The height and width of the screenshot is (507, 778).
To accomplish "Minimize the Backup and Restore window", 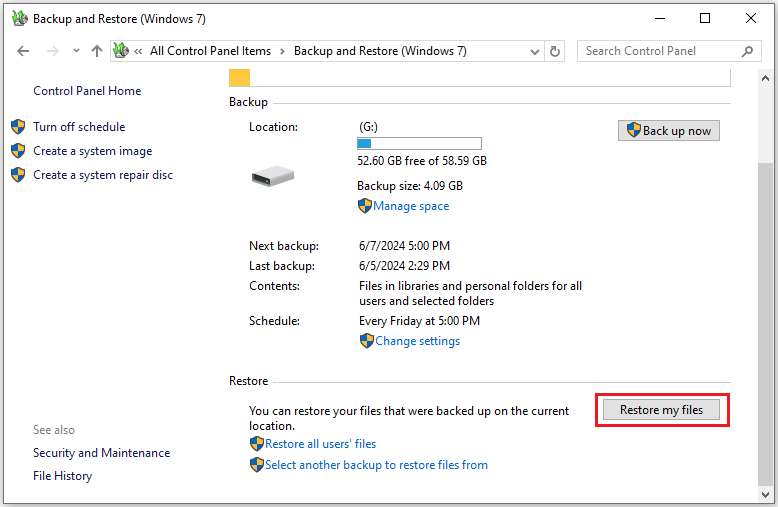I will tap(660, 19).
